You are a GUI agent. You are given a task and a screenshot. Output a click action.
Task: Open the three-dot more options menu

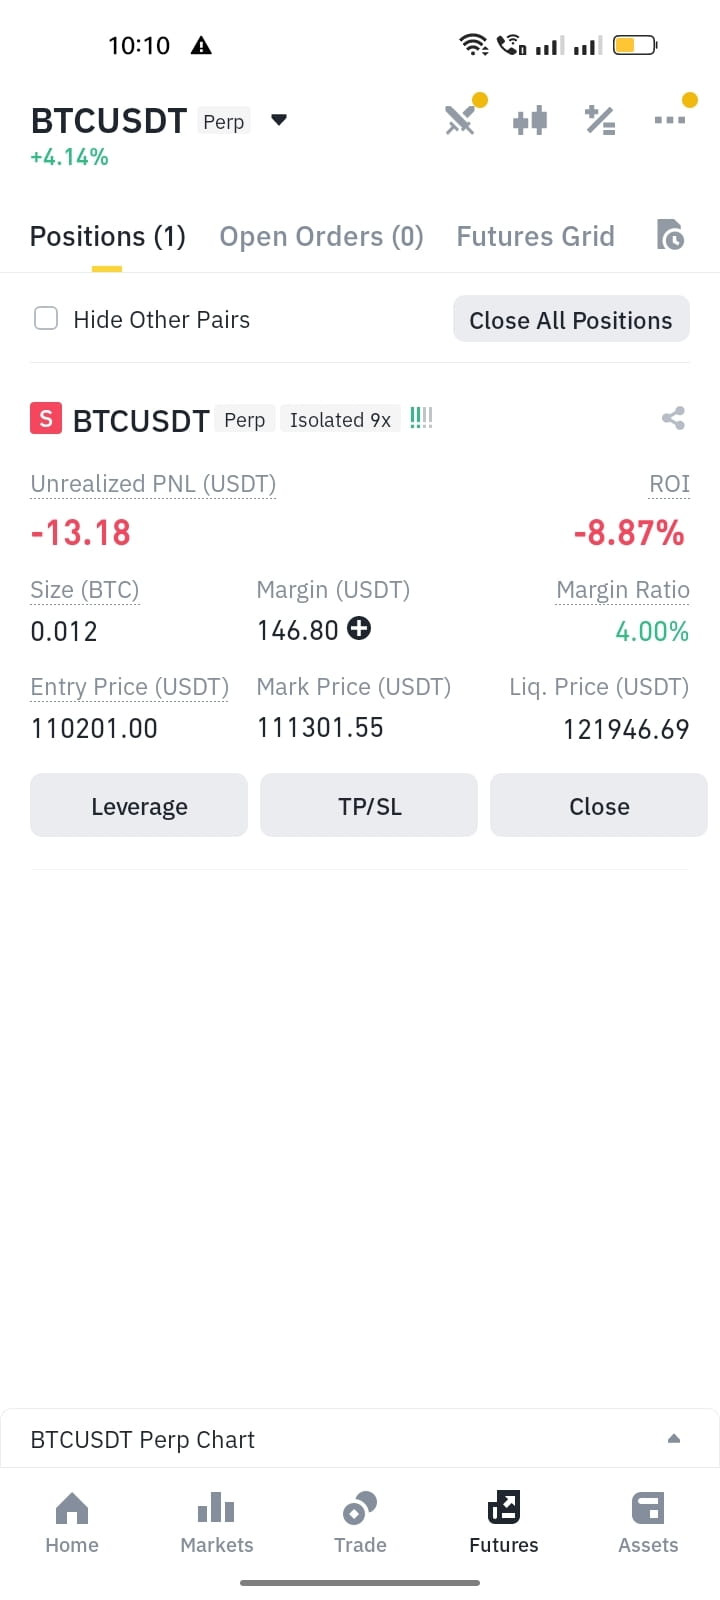[670, 119]
